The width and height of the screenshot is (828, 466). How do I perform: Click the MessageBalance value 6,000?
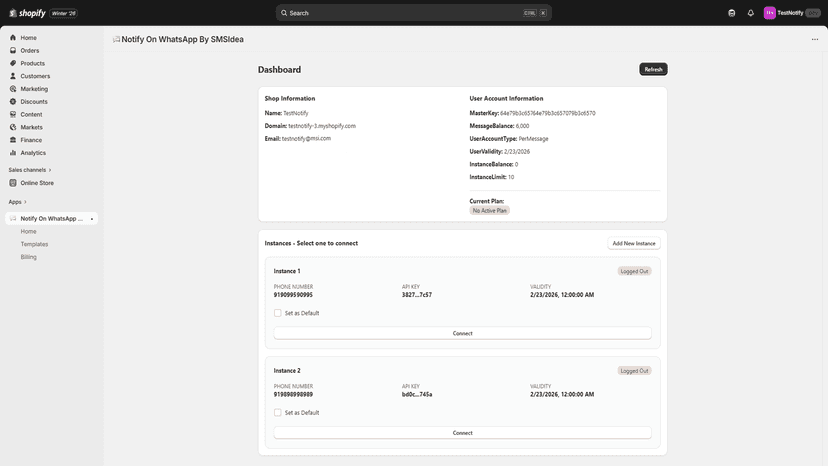tap(522, 126)
